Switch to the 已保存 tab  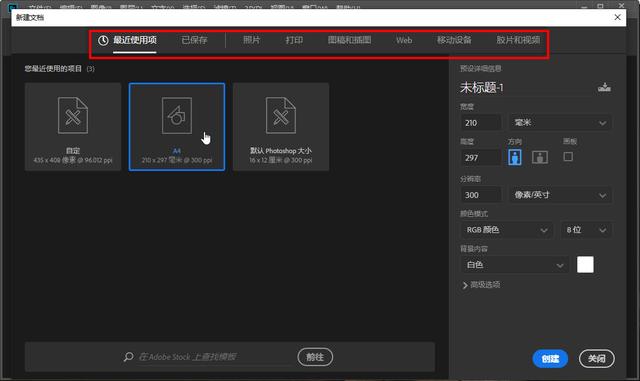click(194, 40)
